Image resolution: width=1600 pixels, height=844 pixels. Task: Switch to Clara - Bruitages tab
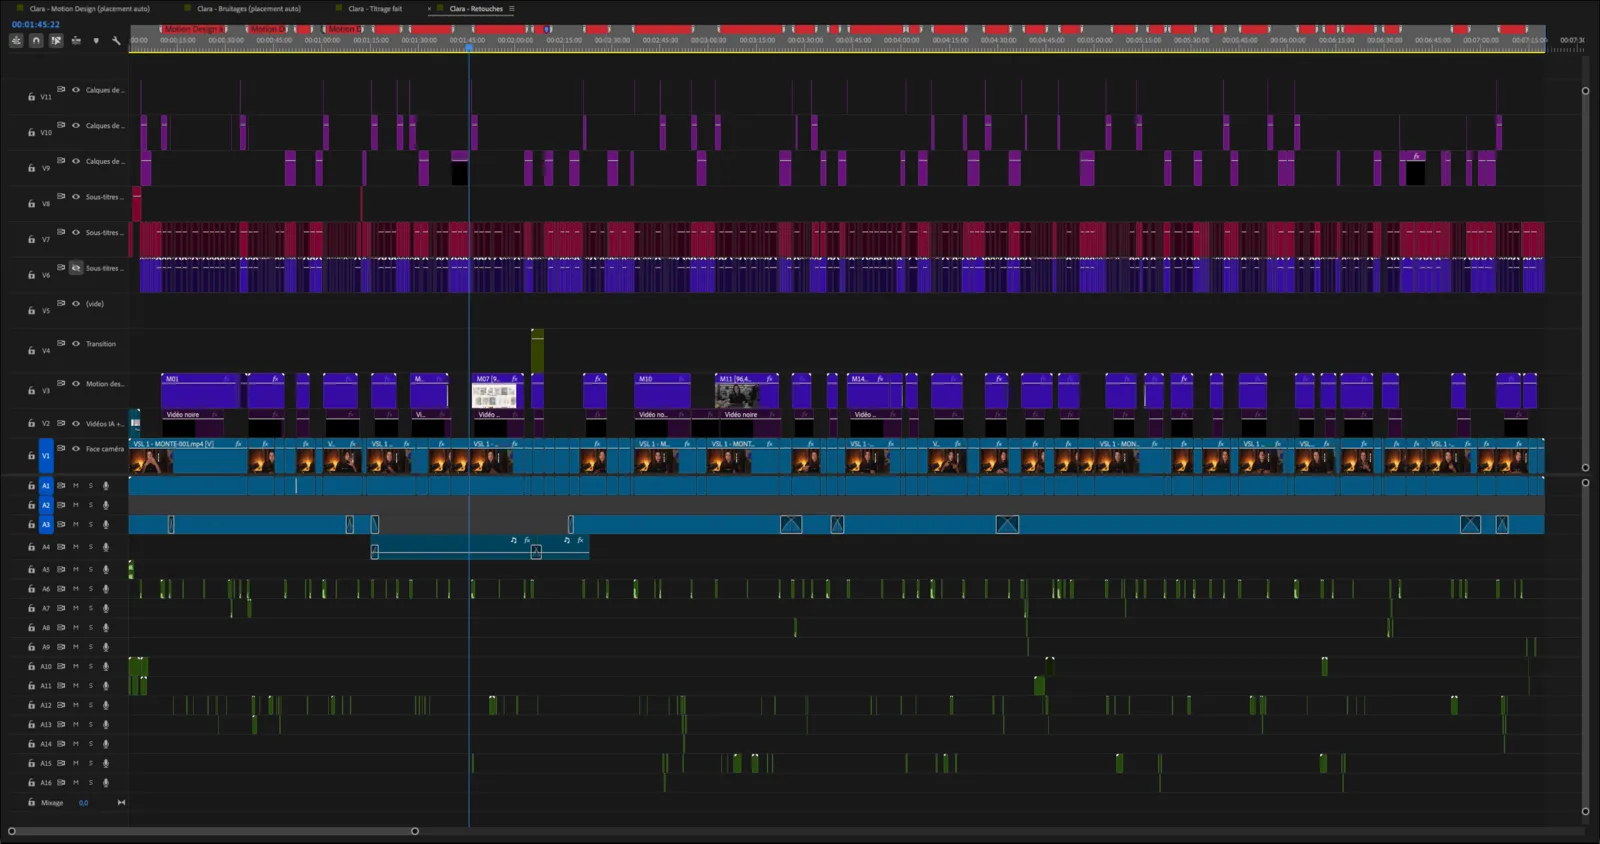coord(249,9)
